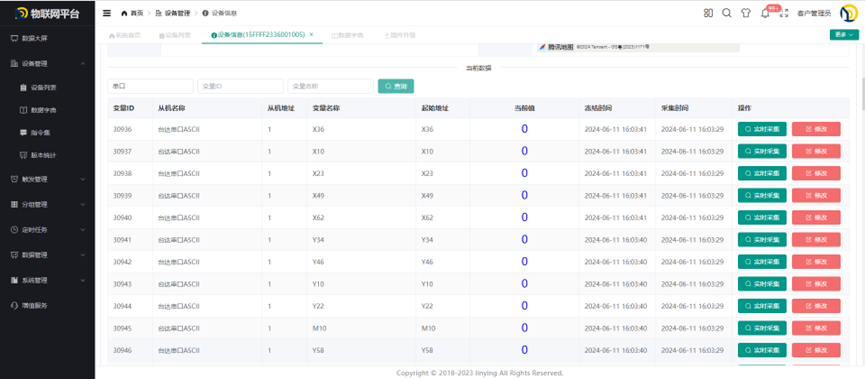
Task: Focus the 变量名称 input field
Action: click(330, 86)
